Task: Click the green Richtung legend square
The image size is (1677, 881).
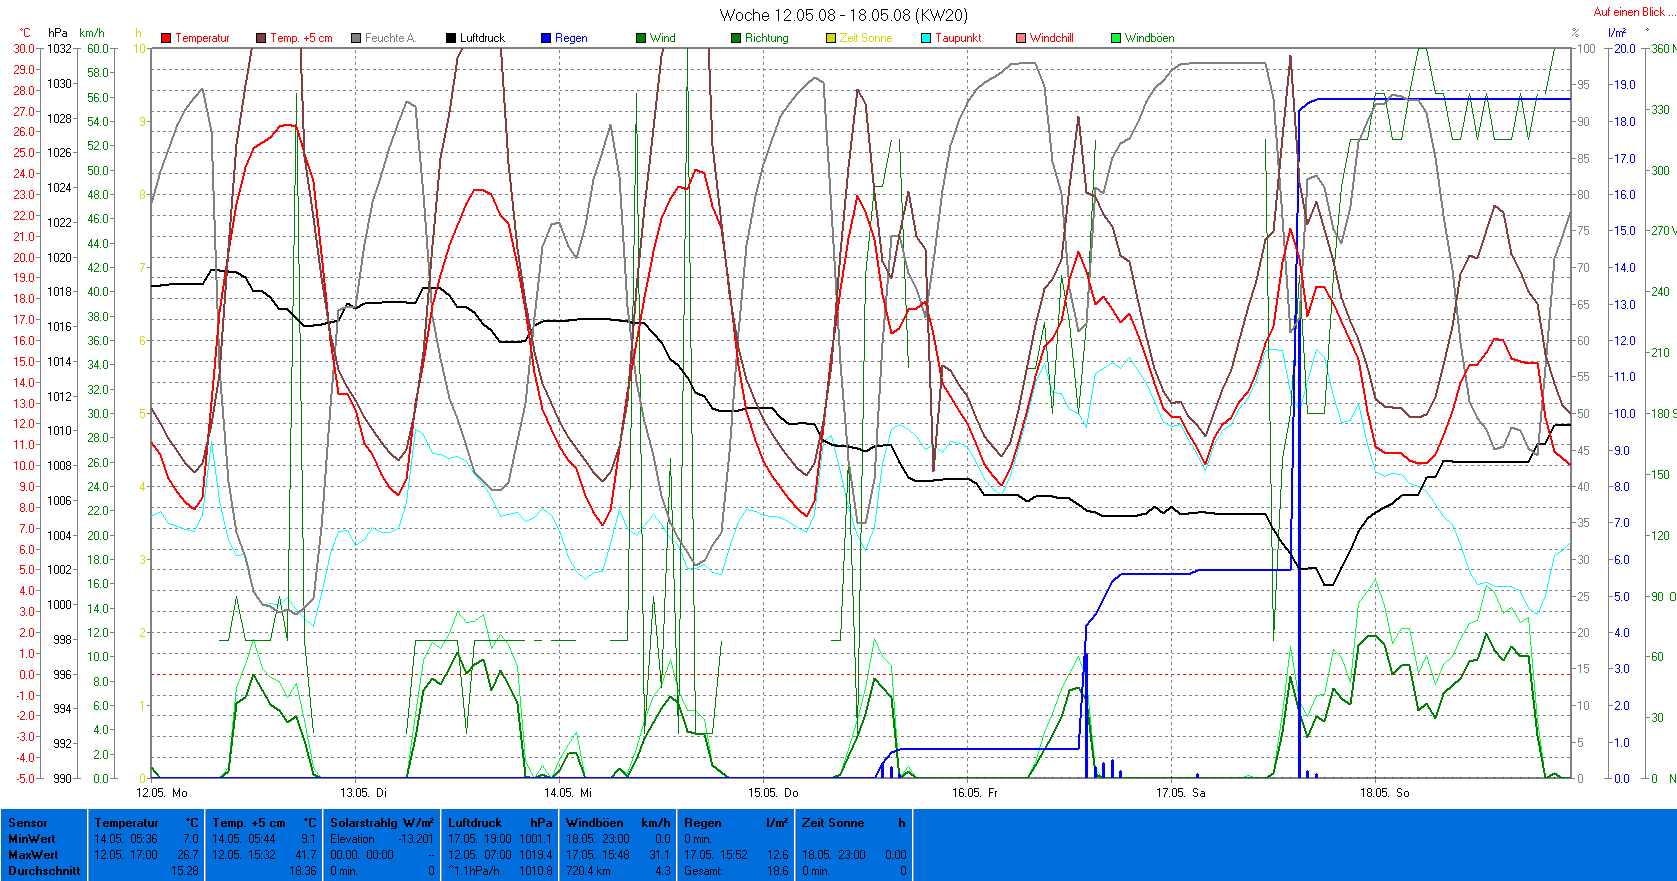Action: (736, 38)
